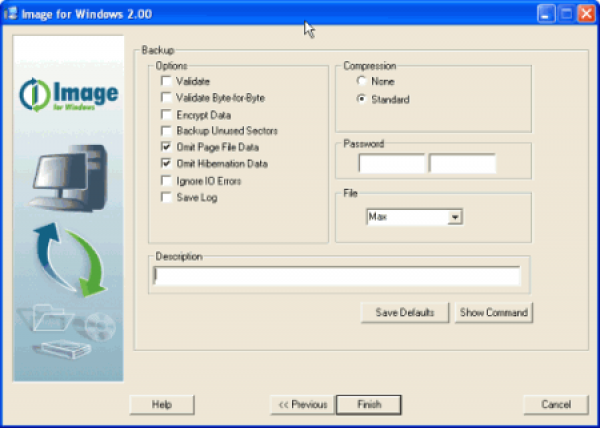Select None compression radio button
This screenshot has height=428, width=600.
point(361,81)
